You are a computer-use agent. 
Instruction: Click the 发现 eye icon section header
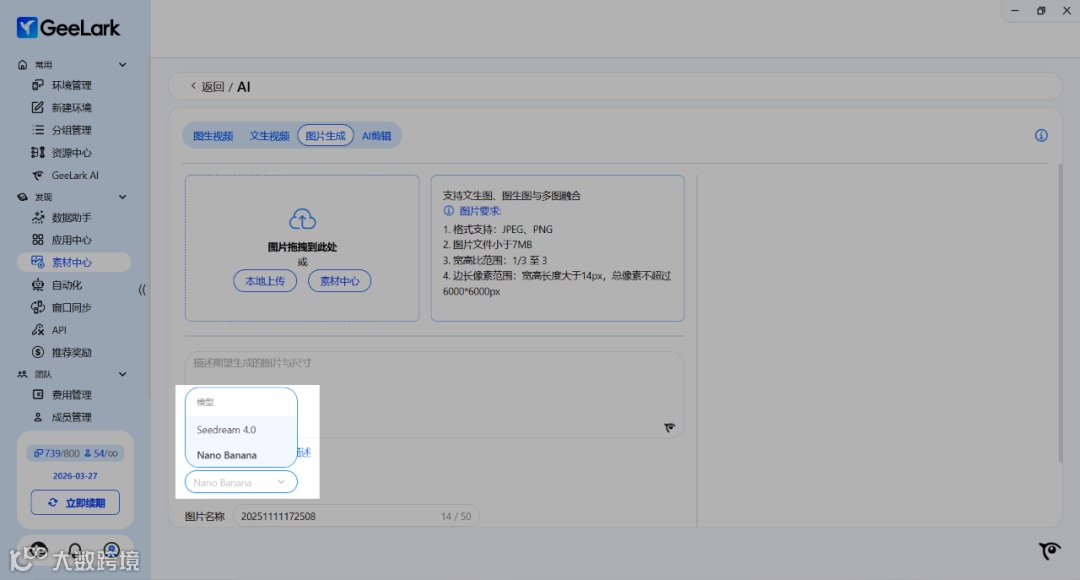(x=23, y=197)
